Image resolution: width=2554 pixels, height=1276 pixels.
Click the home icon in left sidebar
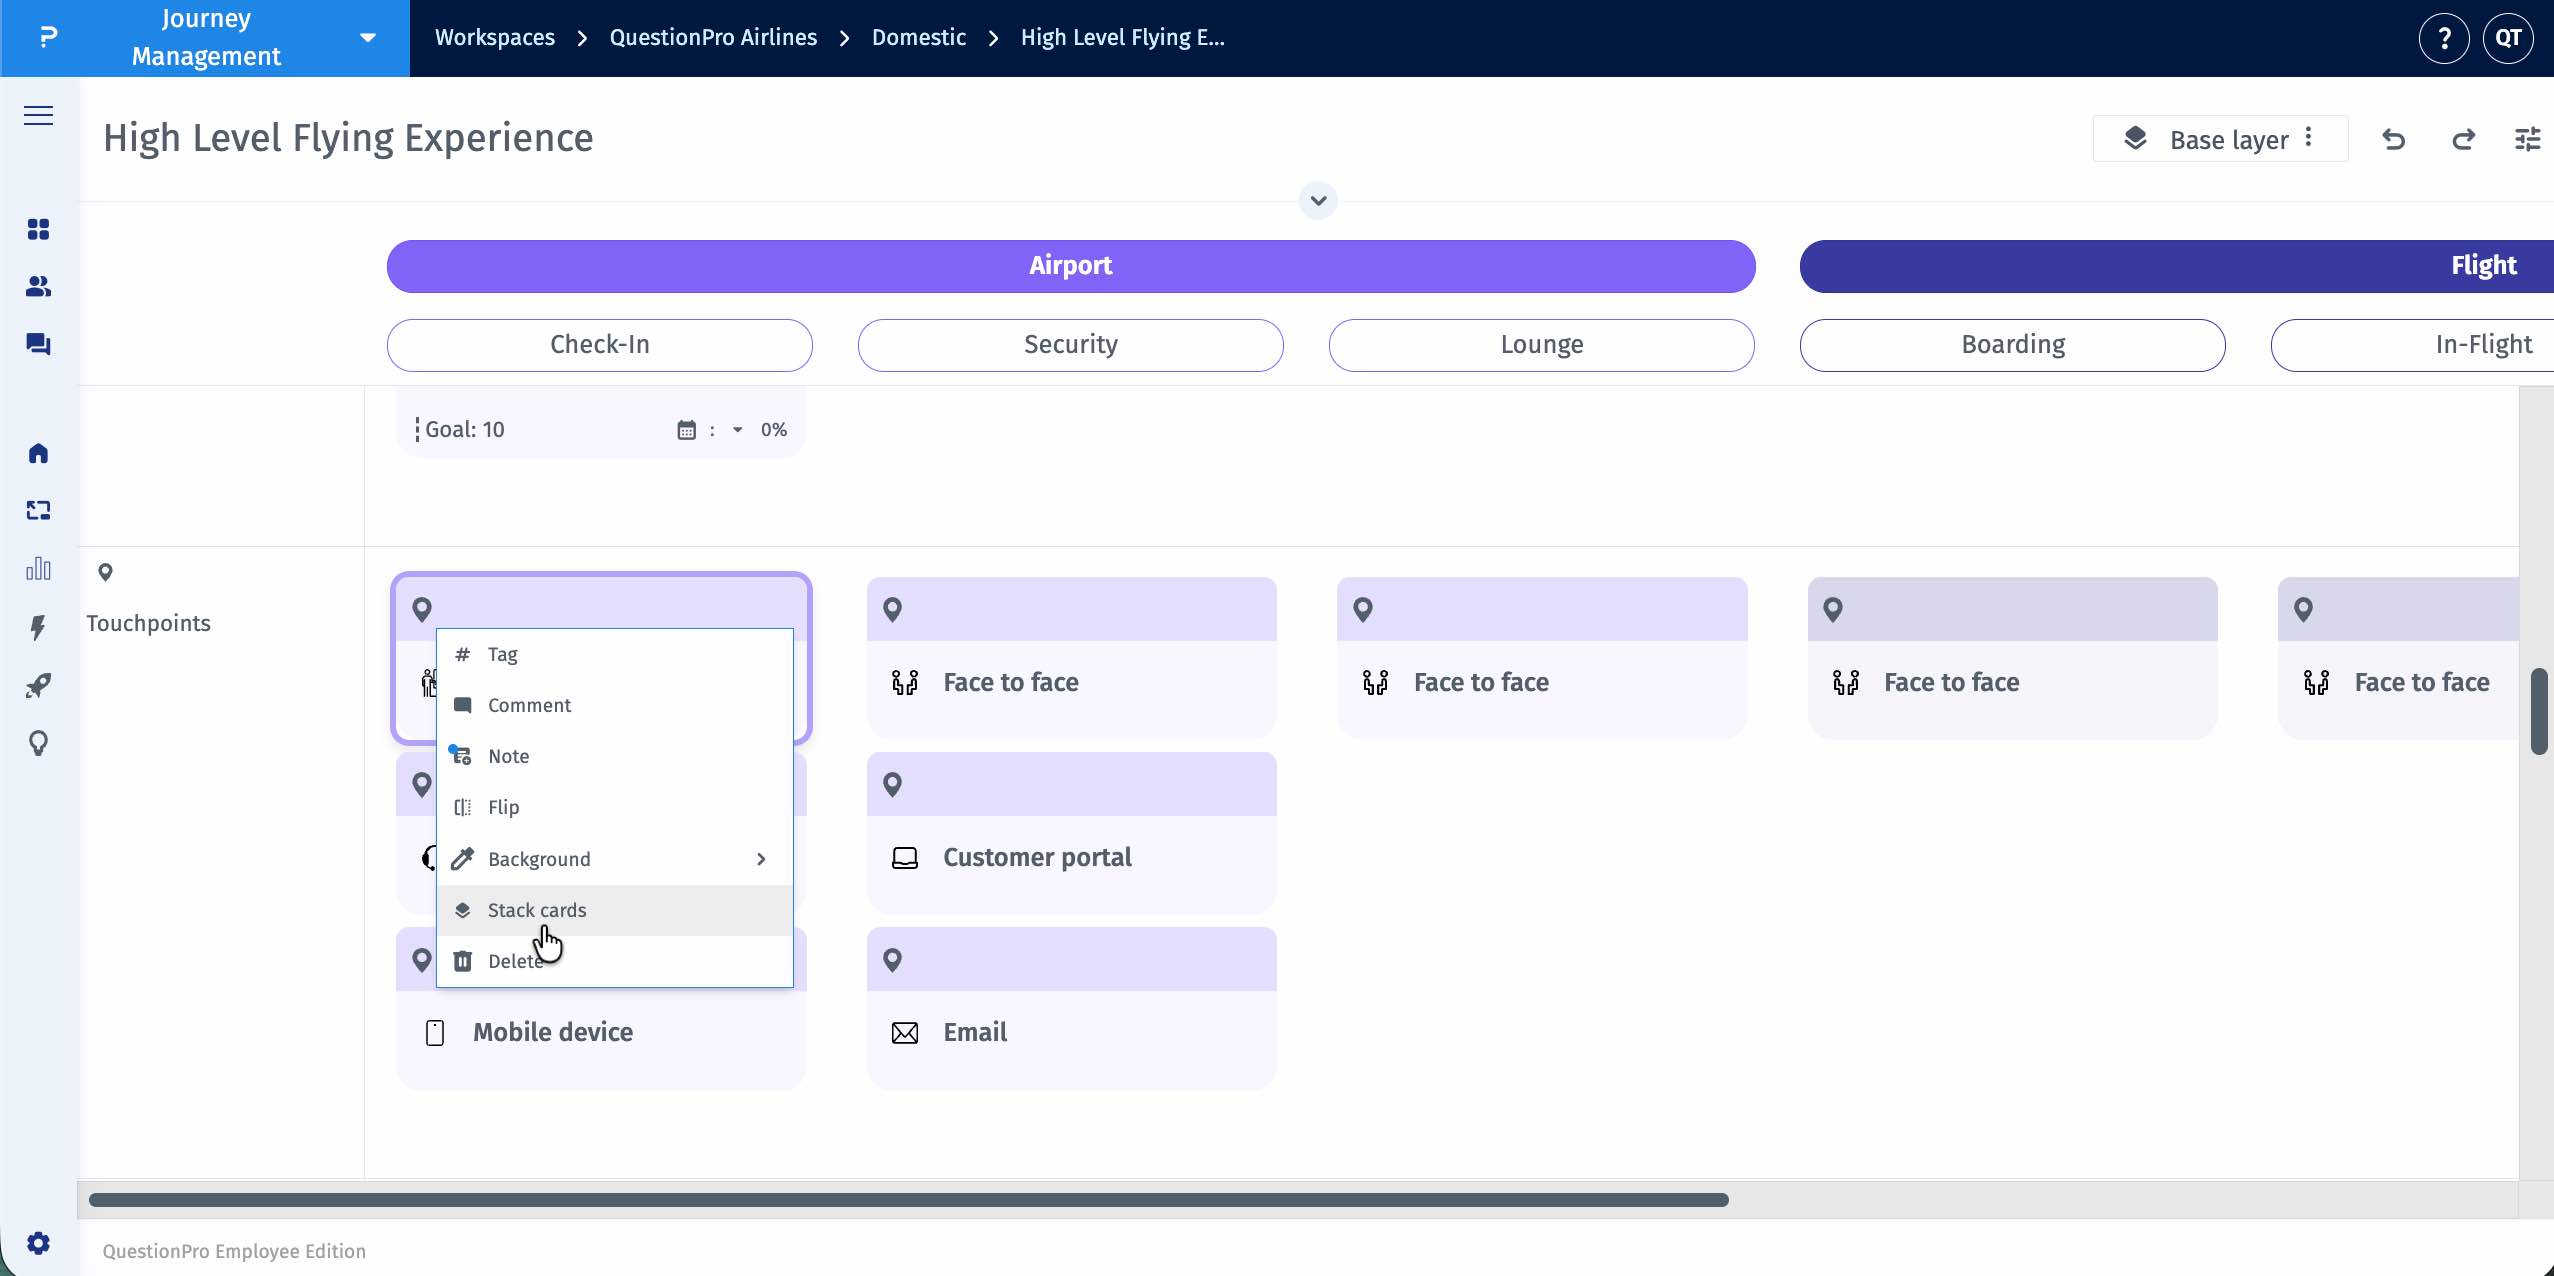[x=38, y=453]
